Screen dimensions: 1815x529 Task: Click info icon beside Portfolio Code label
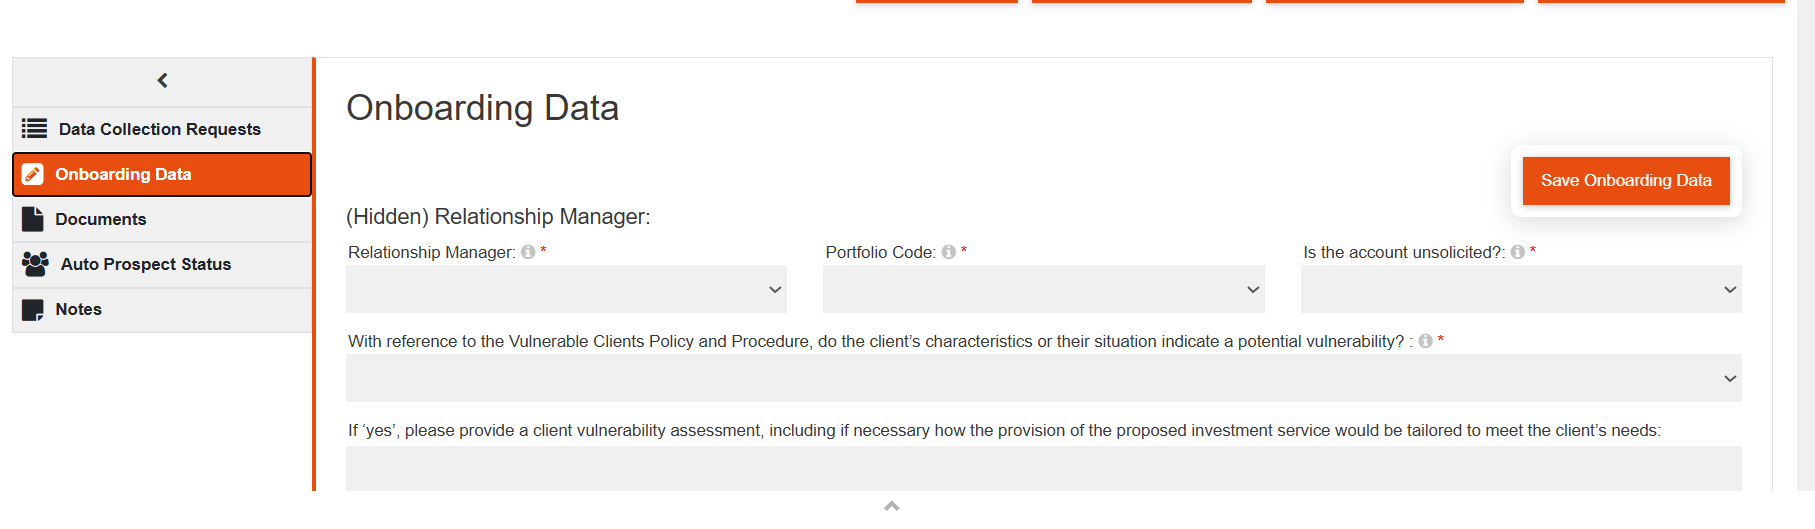948,253
